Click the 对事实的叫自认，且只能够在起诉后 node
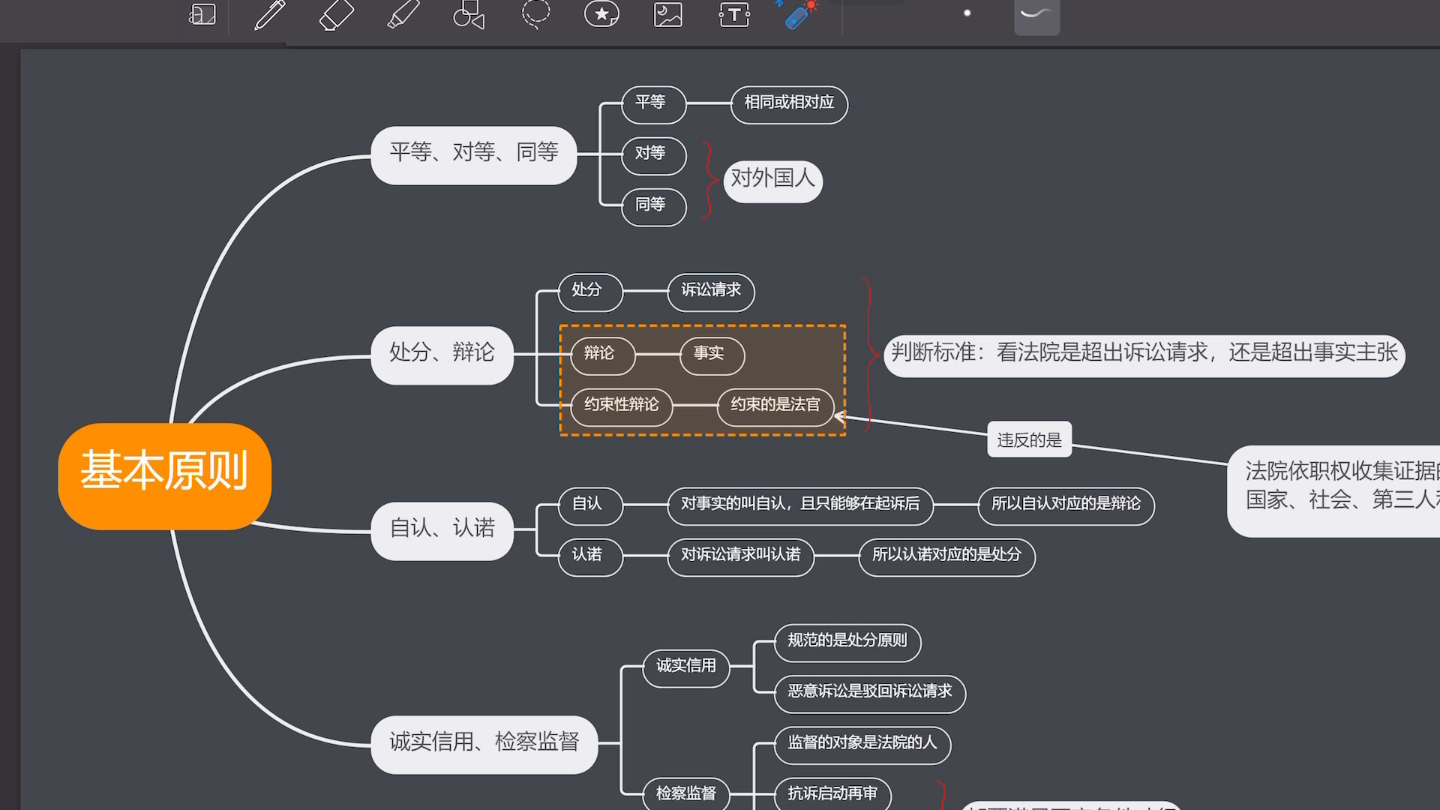The image size is (1440, 810). (800, 506)
